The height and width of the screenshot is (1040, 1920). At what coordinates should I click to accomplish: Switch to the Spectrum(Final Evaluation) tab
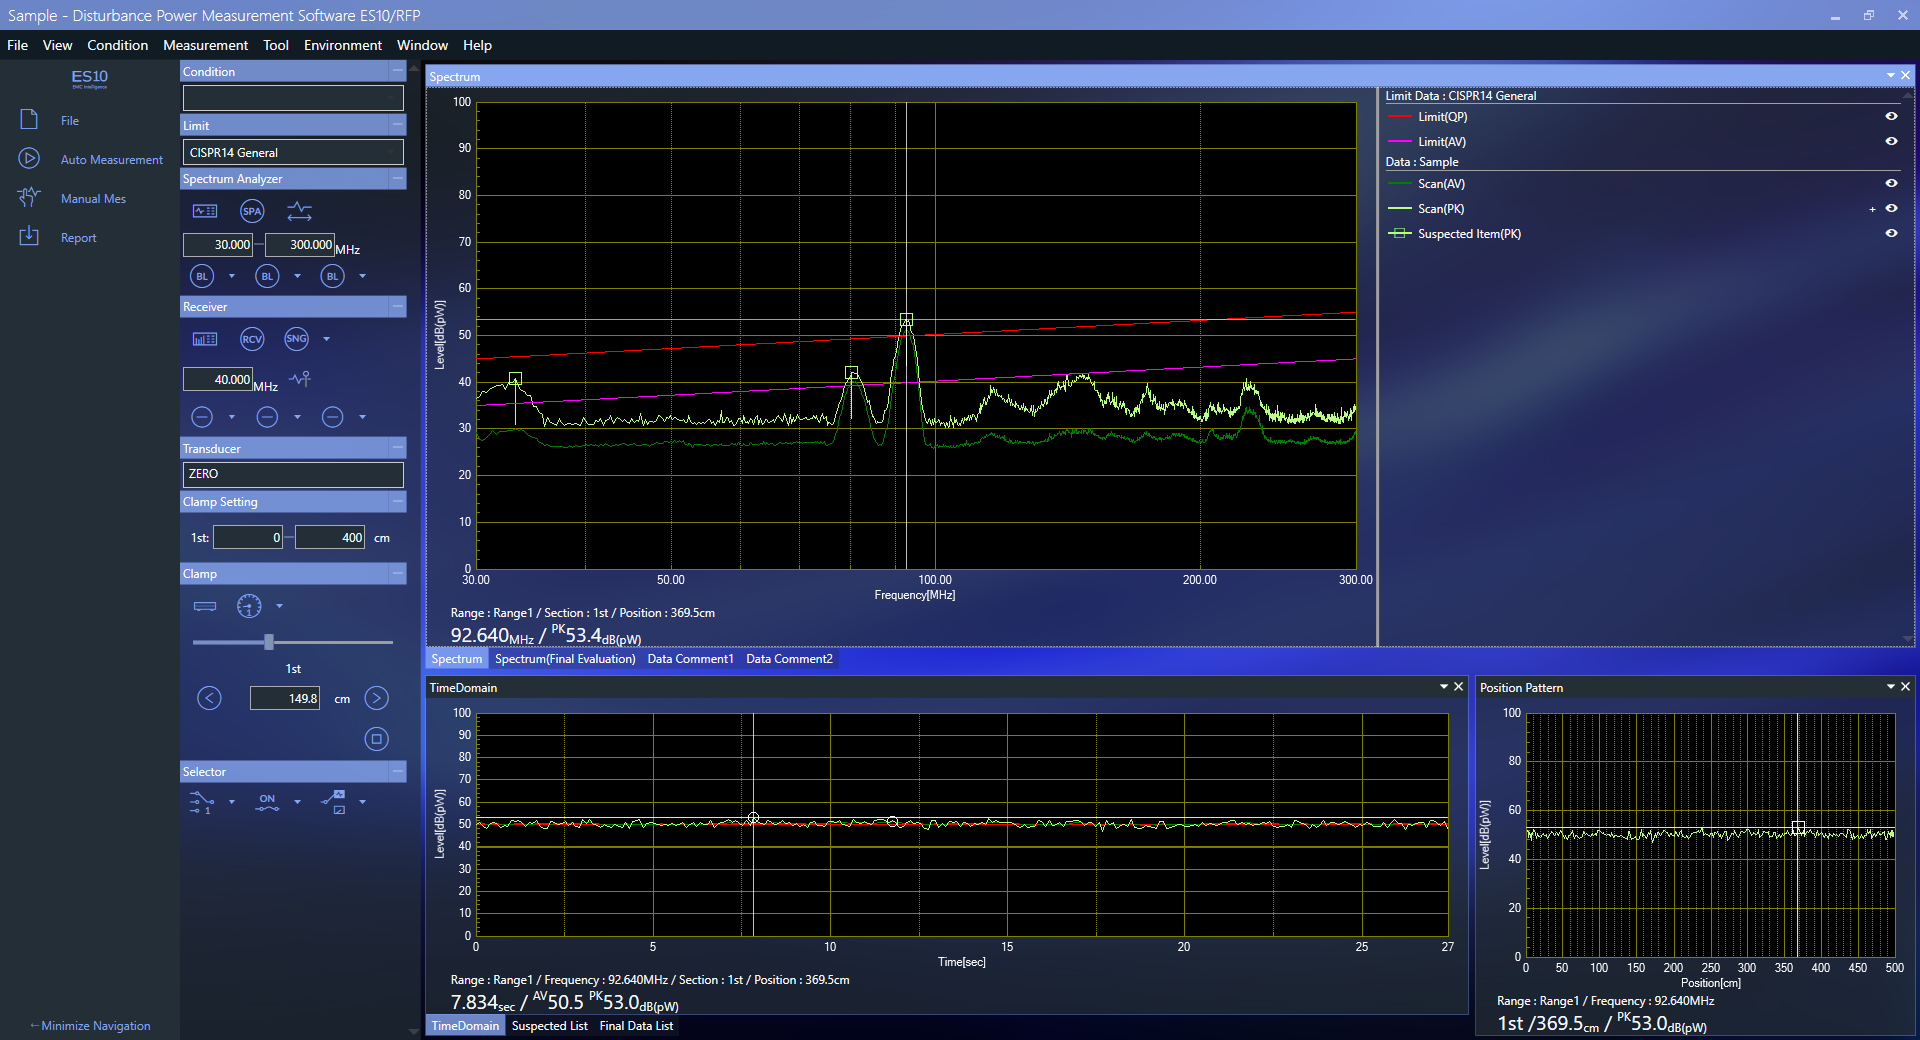[x=565, y=659]
